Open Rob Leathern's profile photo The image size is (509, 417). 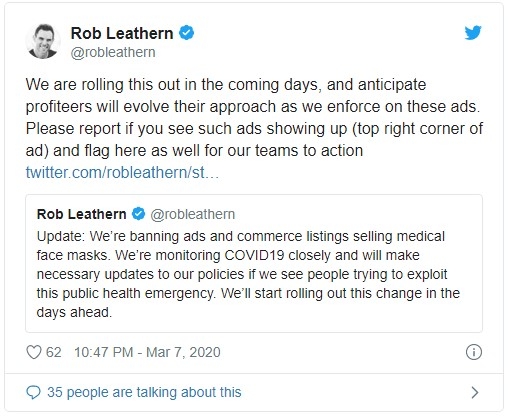coord(43,41)
